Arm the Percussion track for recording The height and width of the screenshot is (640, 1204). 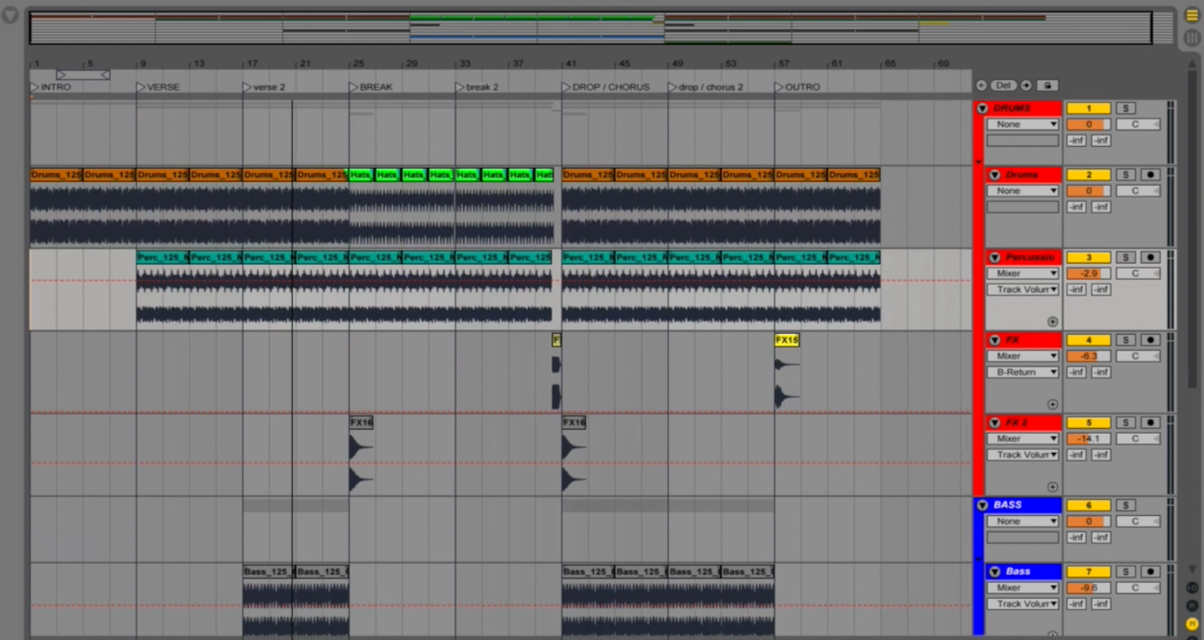[1150, 257]
